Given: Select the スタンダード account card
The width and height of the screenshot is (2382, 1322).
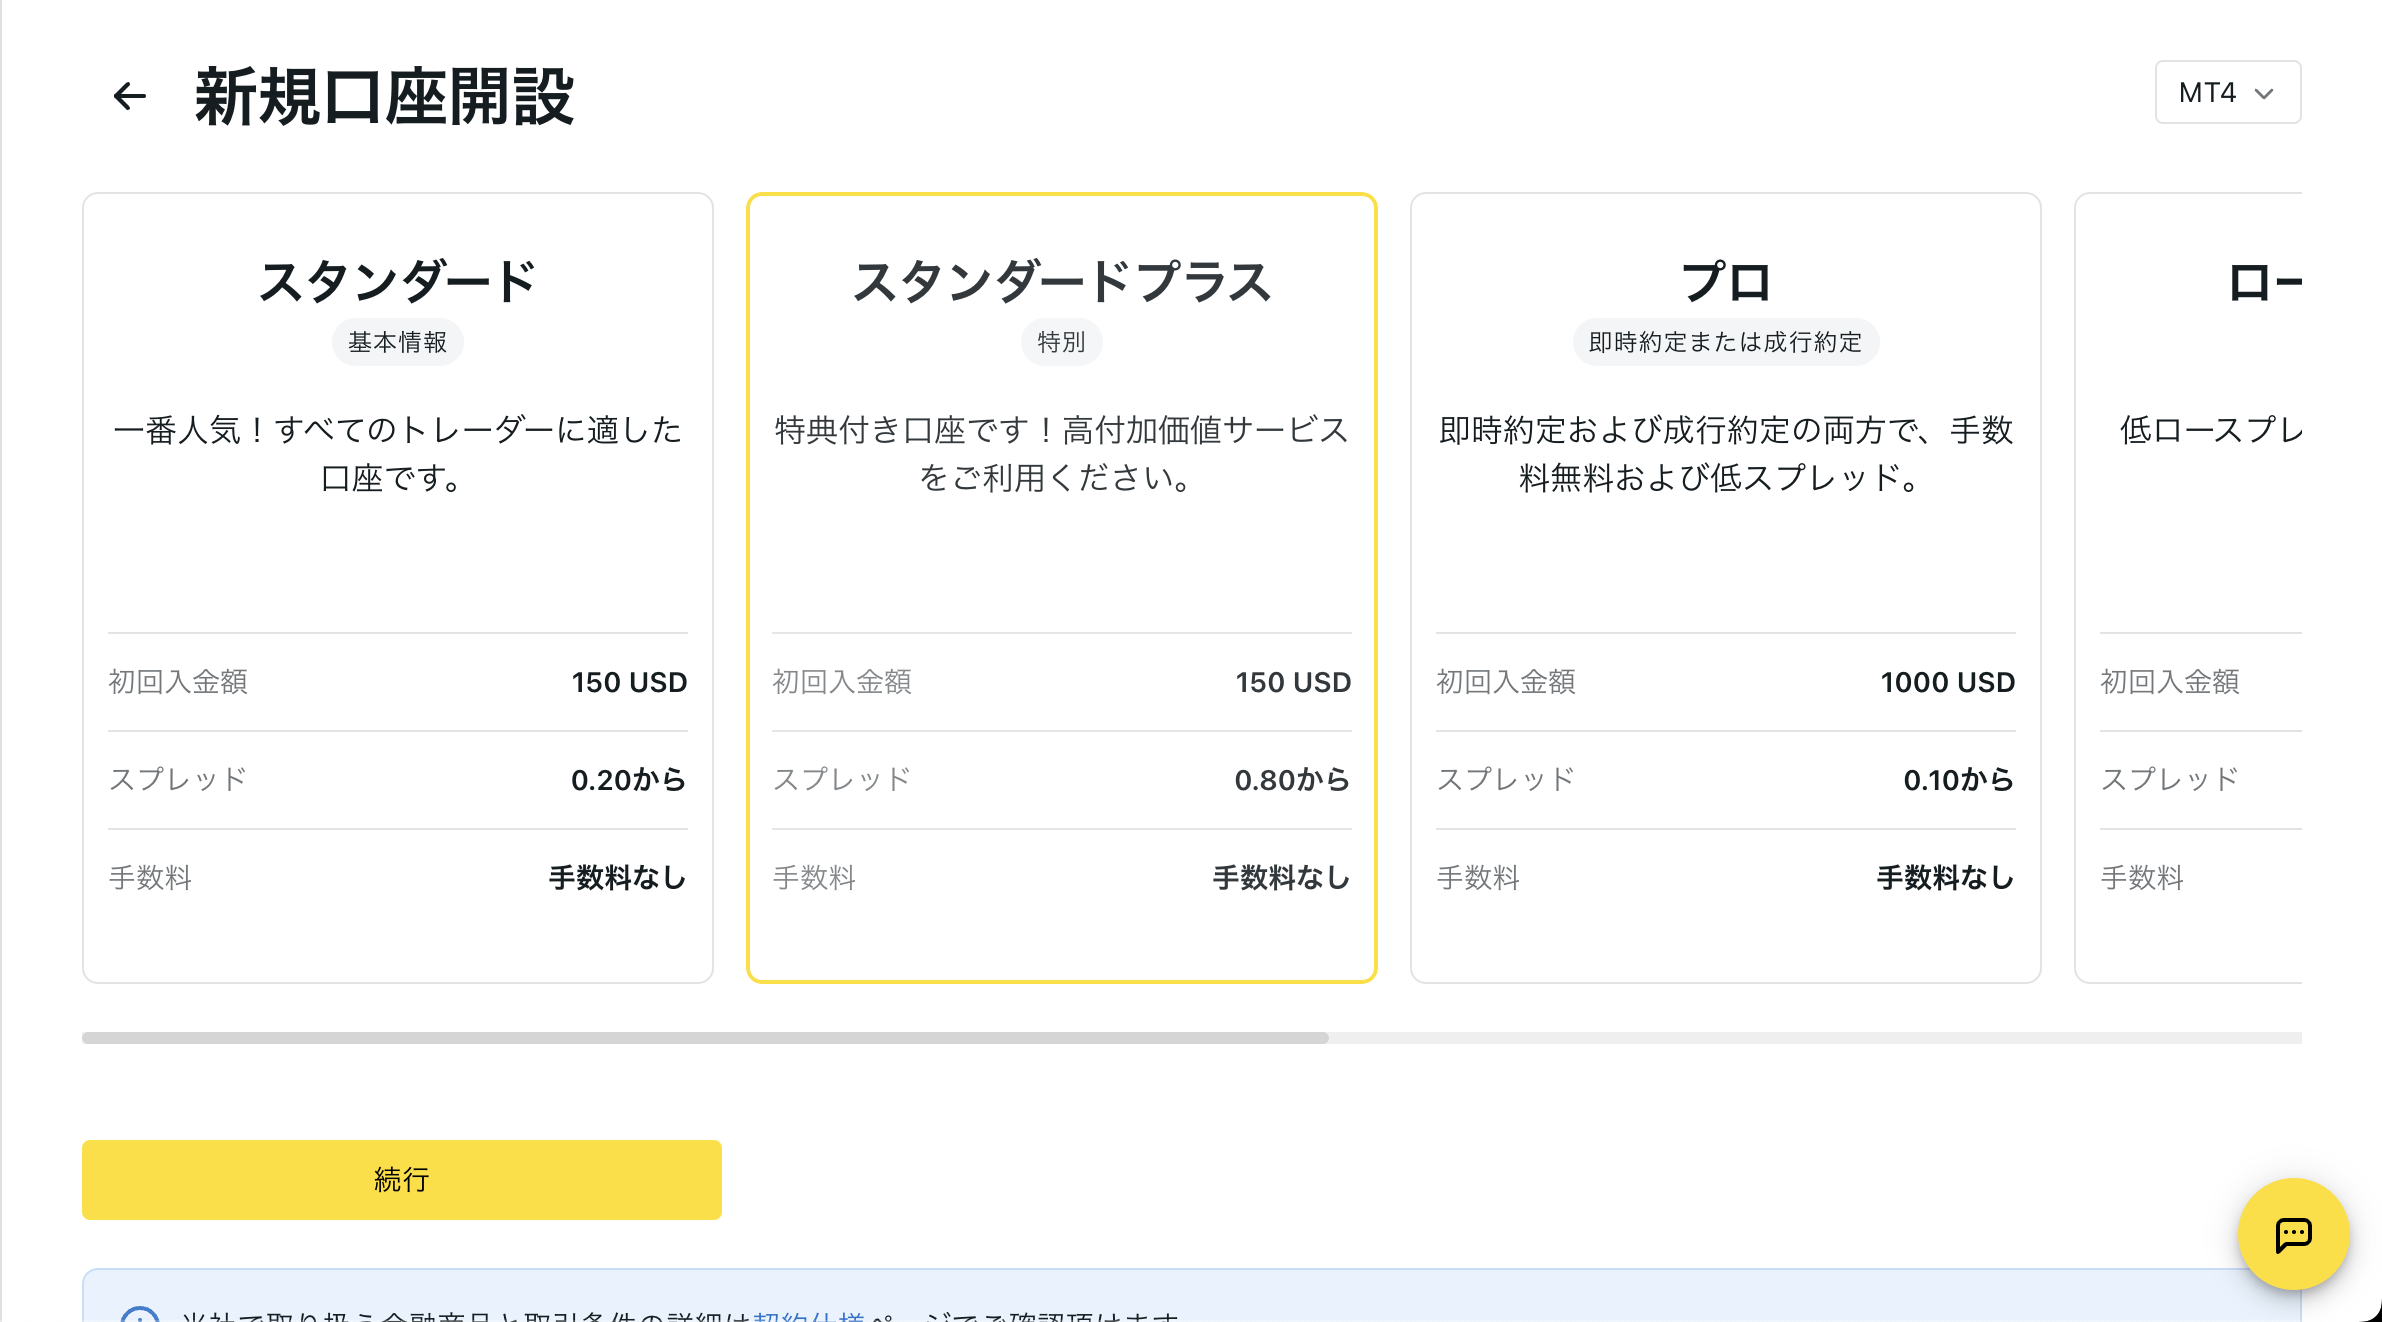Looking at the screenshot, I should 397,560.
